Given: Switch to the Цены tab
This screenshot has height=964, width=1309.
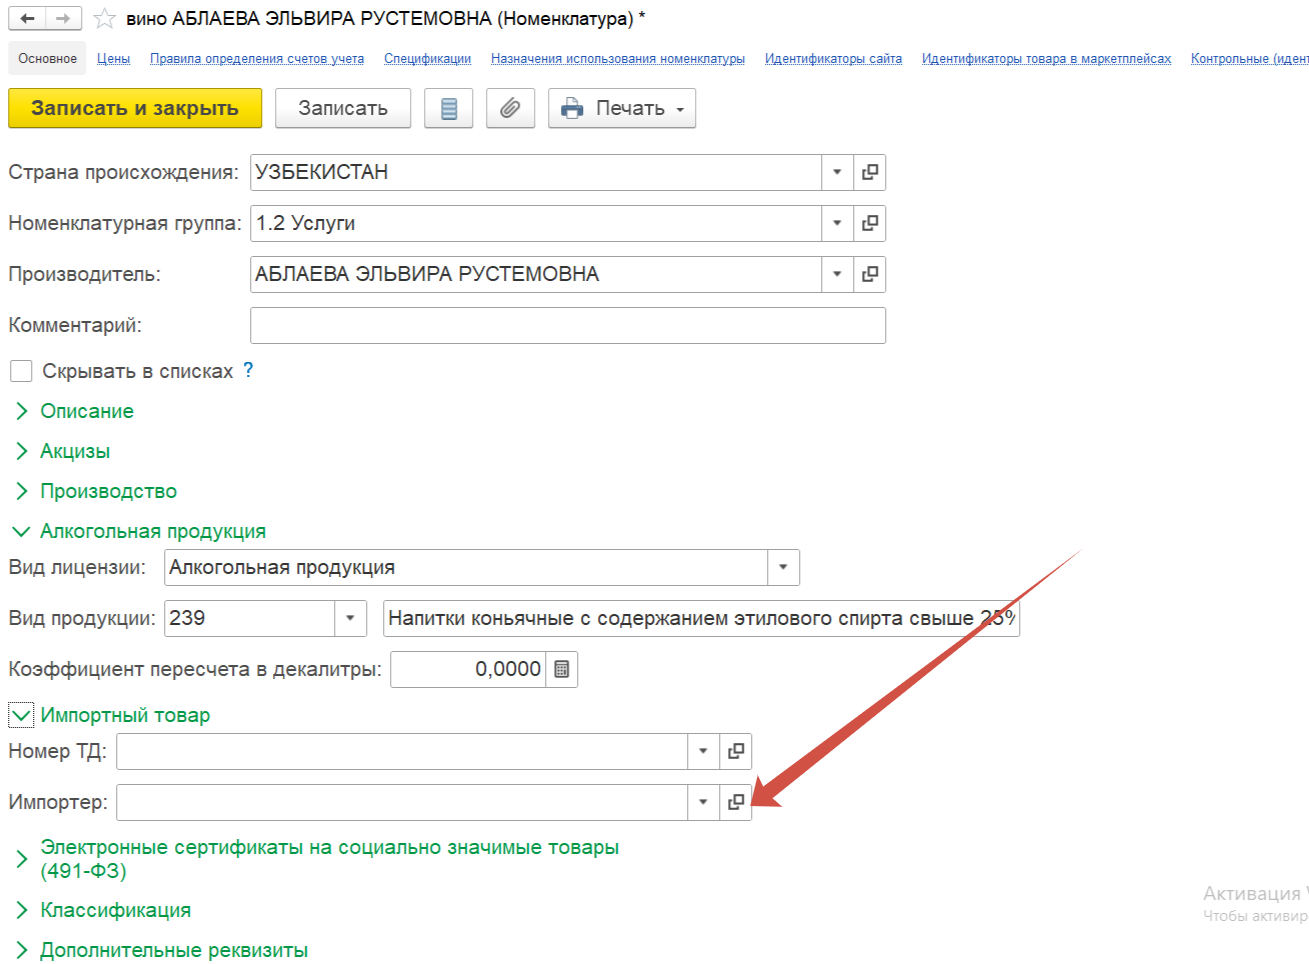Looking at the screenshot, I should tap(113, 59).
